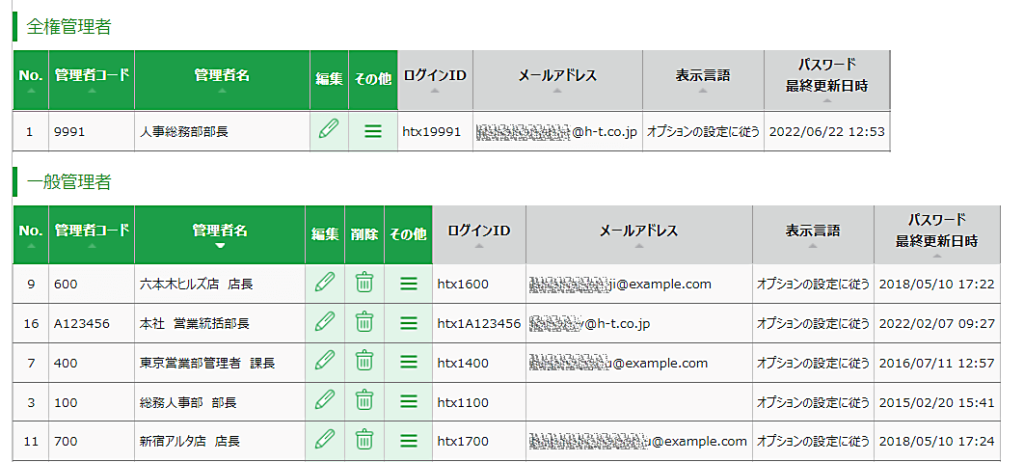Screen dimensions: 1024x462
Task: Sort general admin table by No. column
Action: pyautogui.click(x=30, y=235)
